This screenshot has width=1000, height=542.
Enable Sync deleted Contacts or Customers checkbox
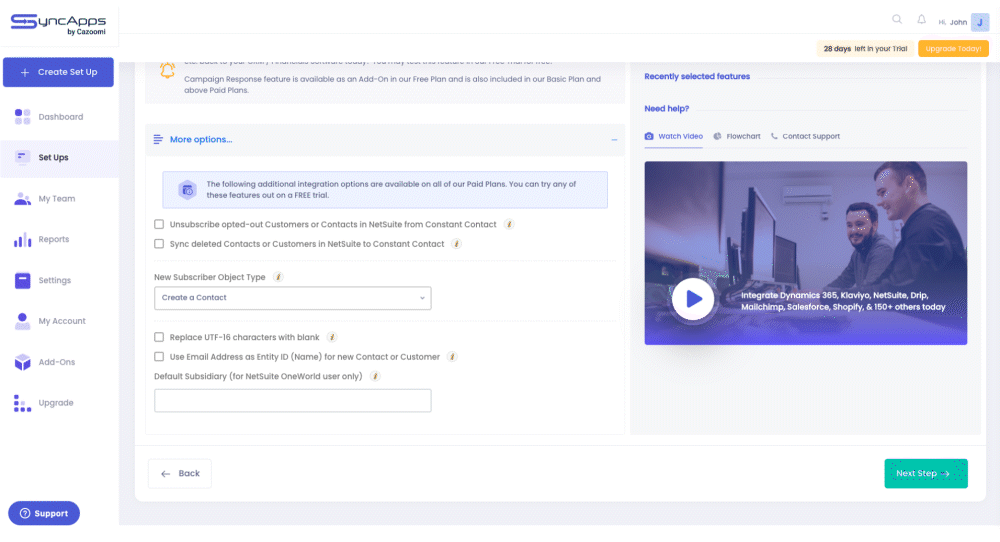point(159,244)
